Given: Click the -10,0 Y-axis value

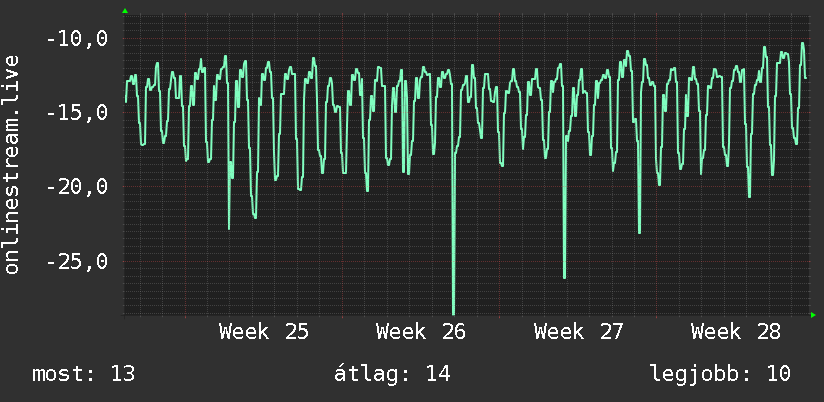Looking at the screenshot, I should coord(77,38).
